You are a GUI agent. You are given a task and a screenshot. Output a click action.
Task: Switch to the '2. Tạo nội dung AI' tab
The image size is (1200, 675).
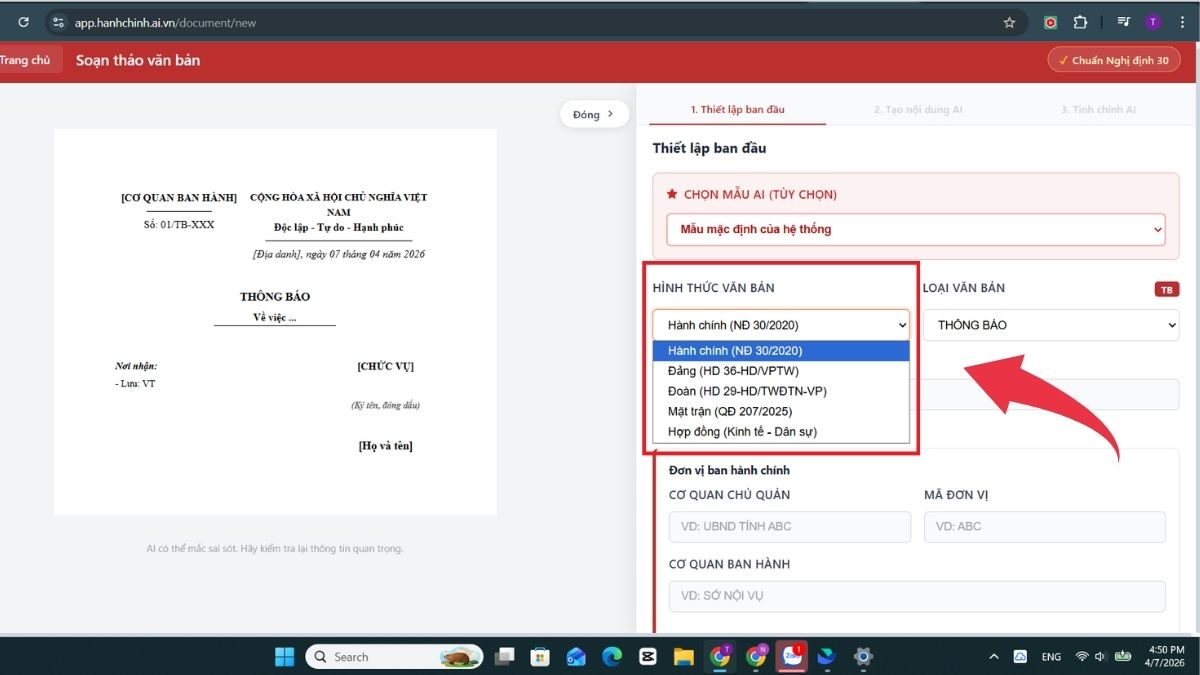(x=917, y=109)
